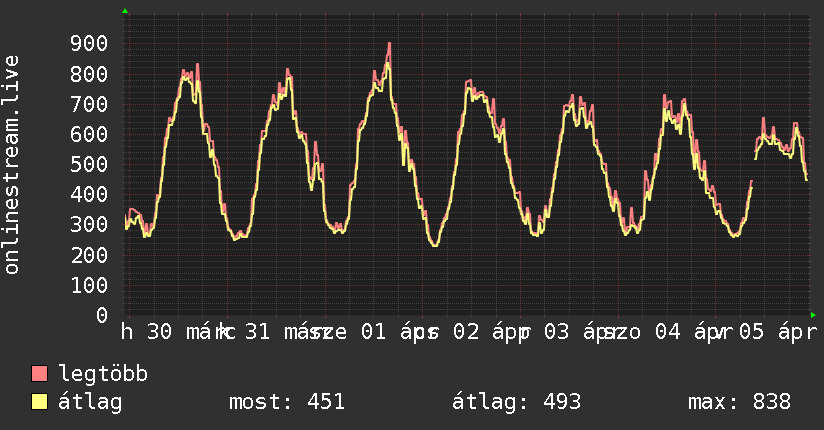Click the pink legtöbb legend swatch
Viewport: 824px width, 430px height.
click(x=39, y=373)
